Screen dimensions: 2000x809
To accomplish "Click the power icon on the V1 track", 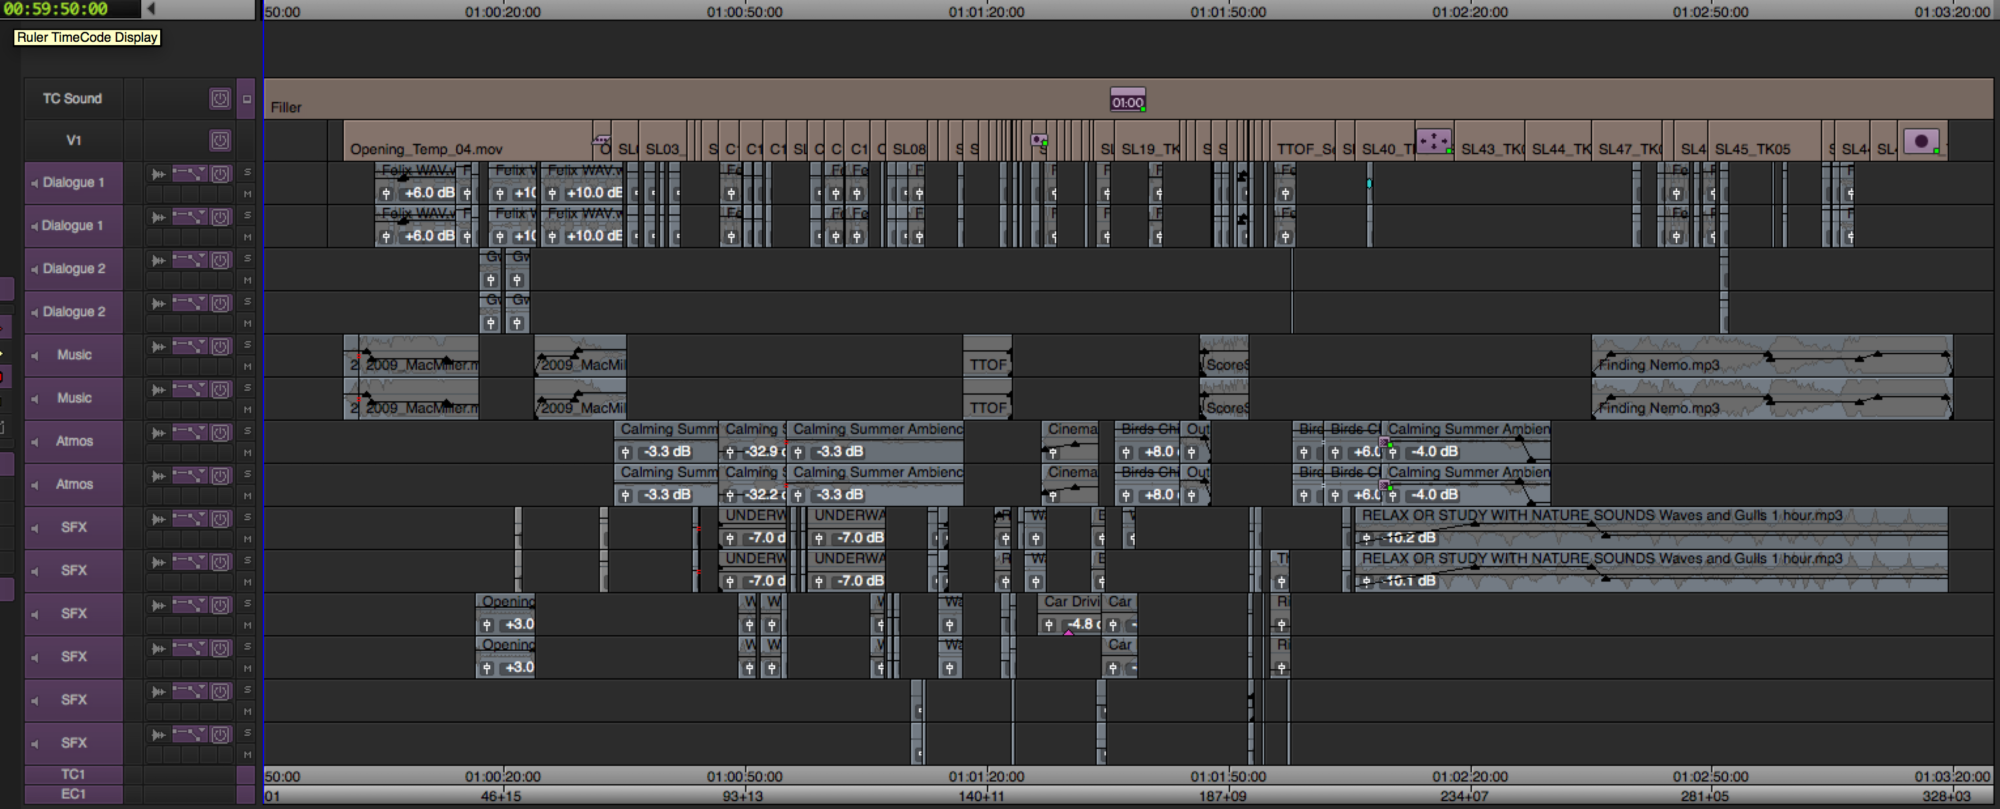I will (220, 140).
